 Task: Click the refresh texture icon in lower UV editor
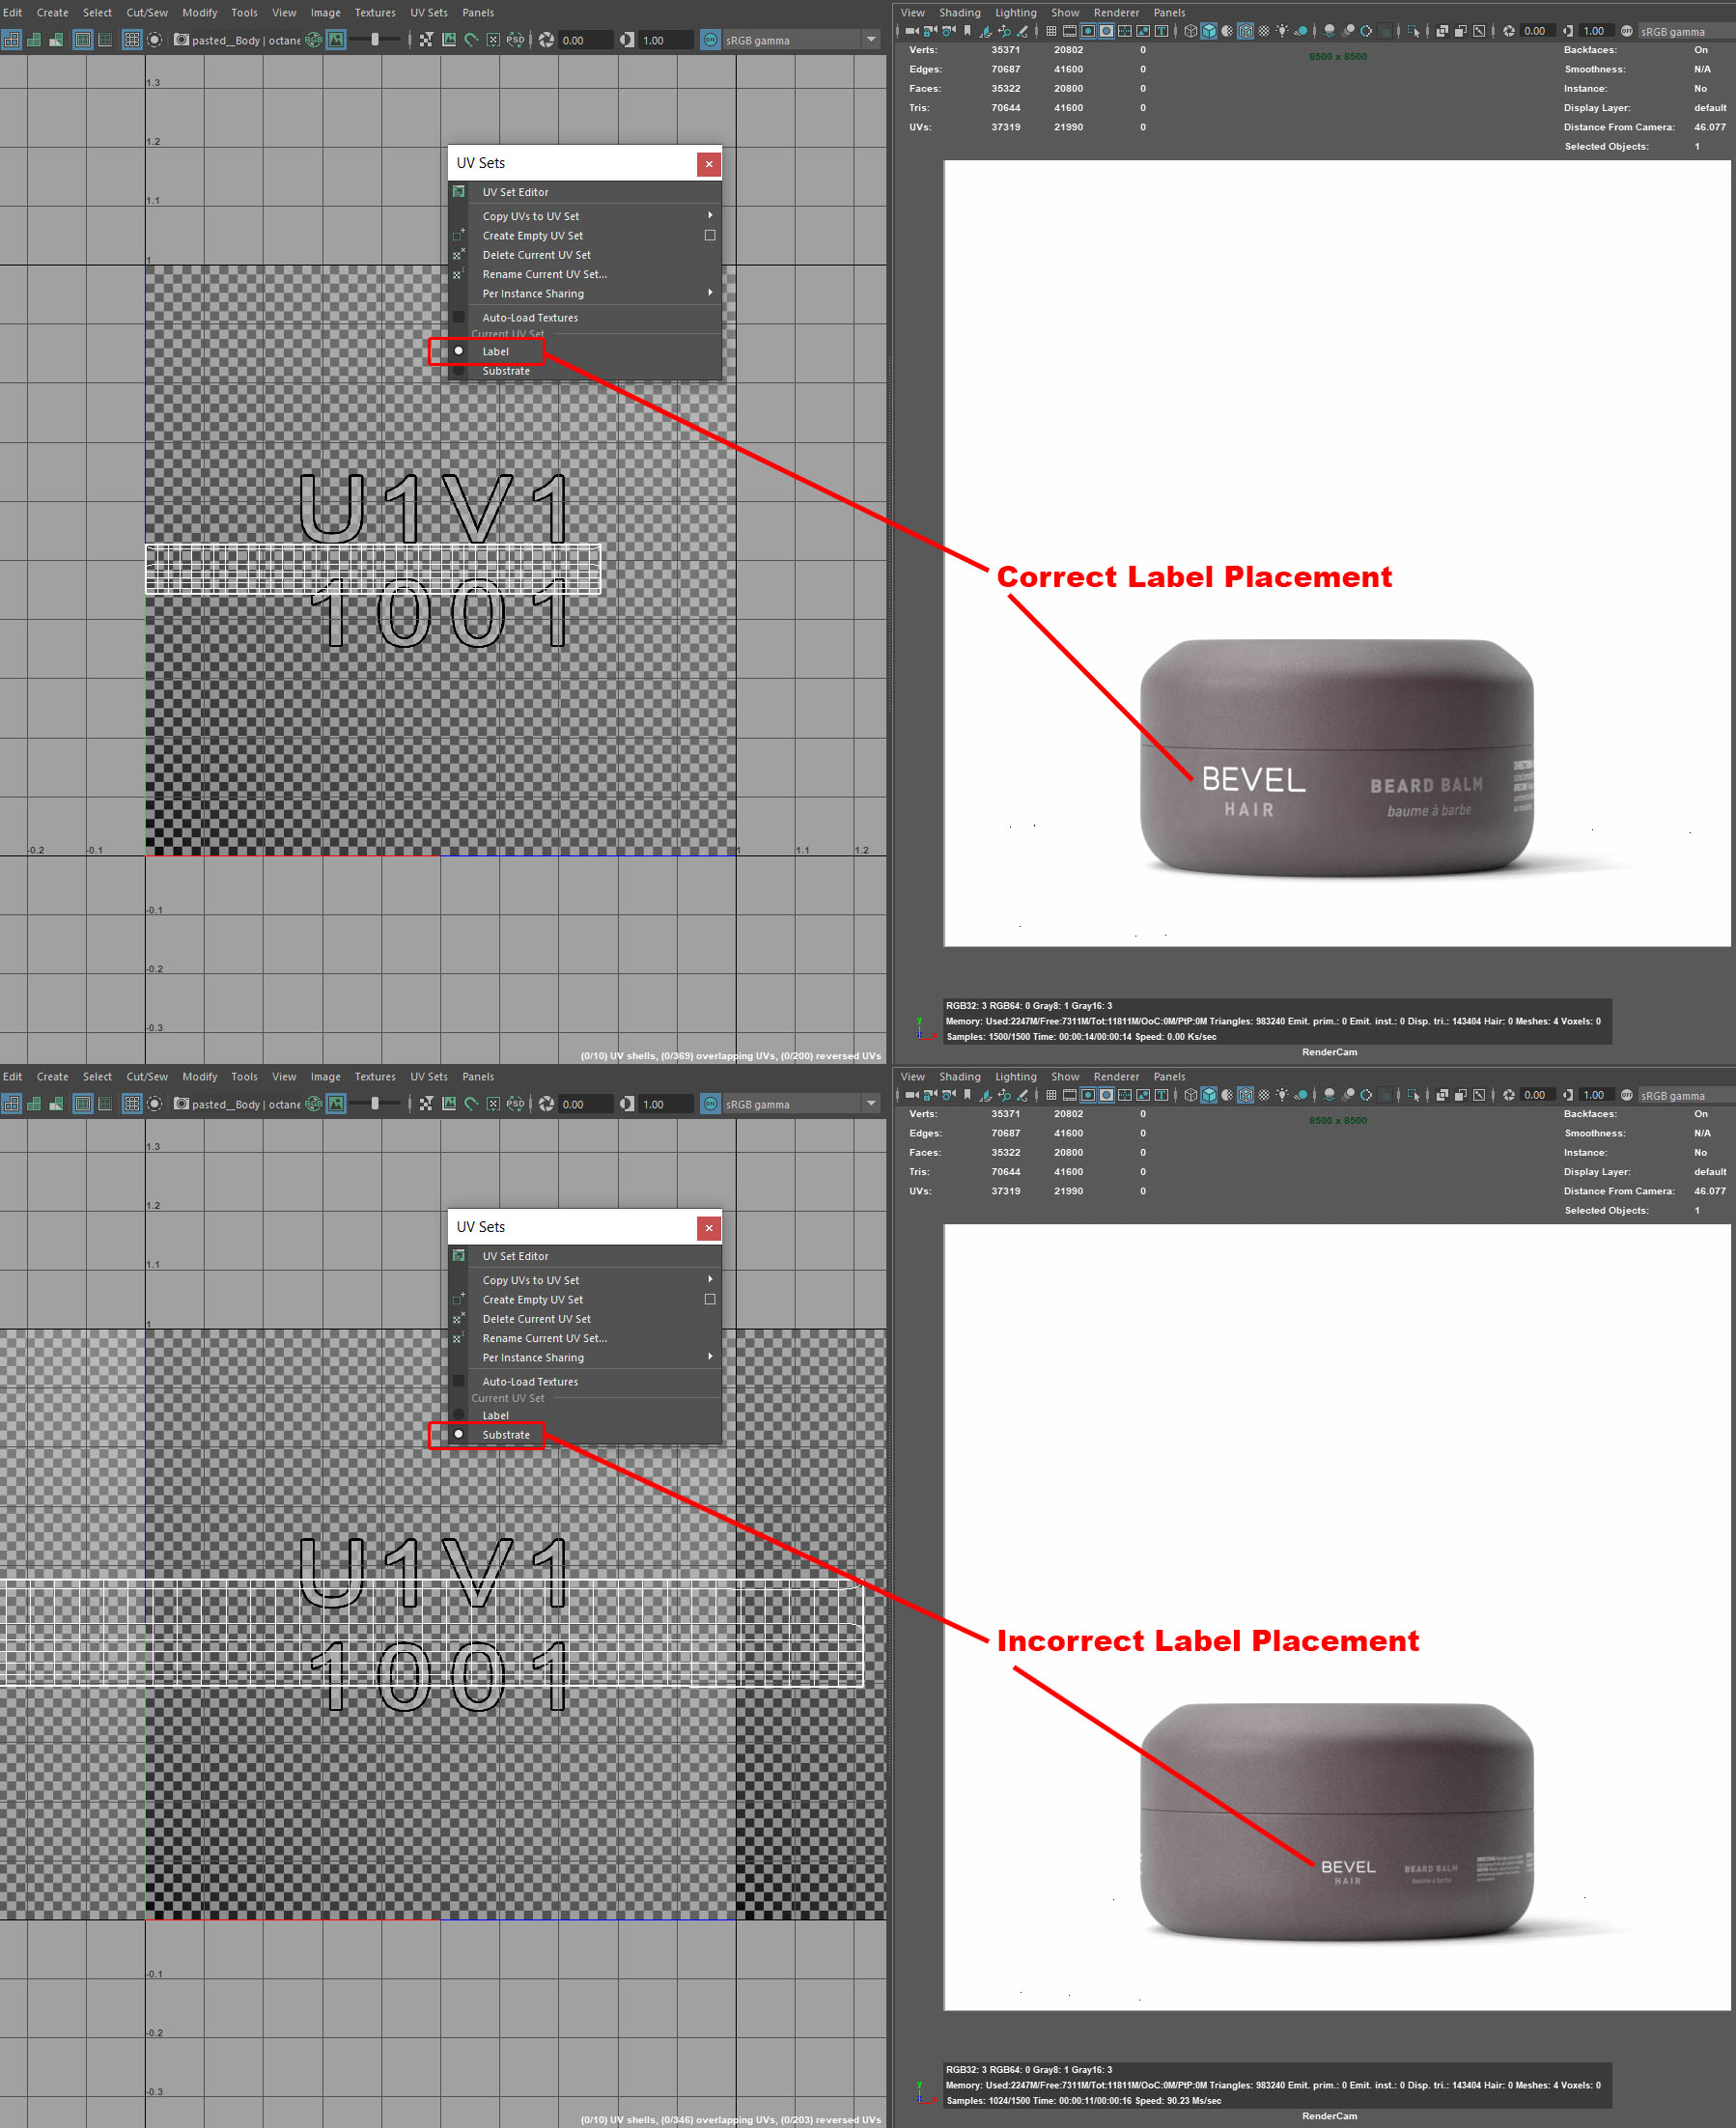471,1104
